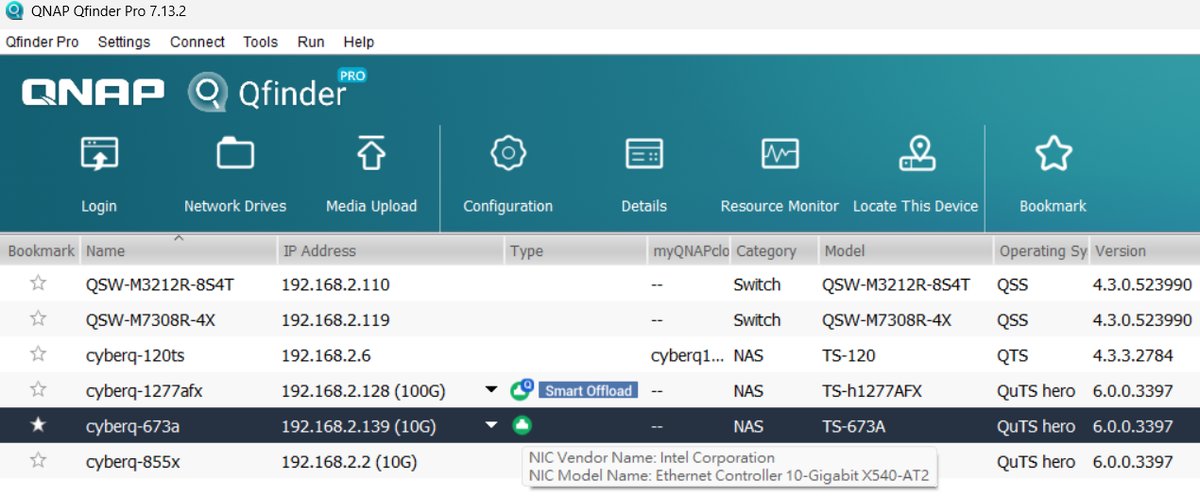Open the Details toolbar icon
Screen dimensions: 1200x497
pos(644,154)
